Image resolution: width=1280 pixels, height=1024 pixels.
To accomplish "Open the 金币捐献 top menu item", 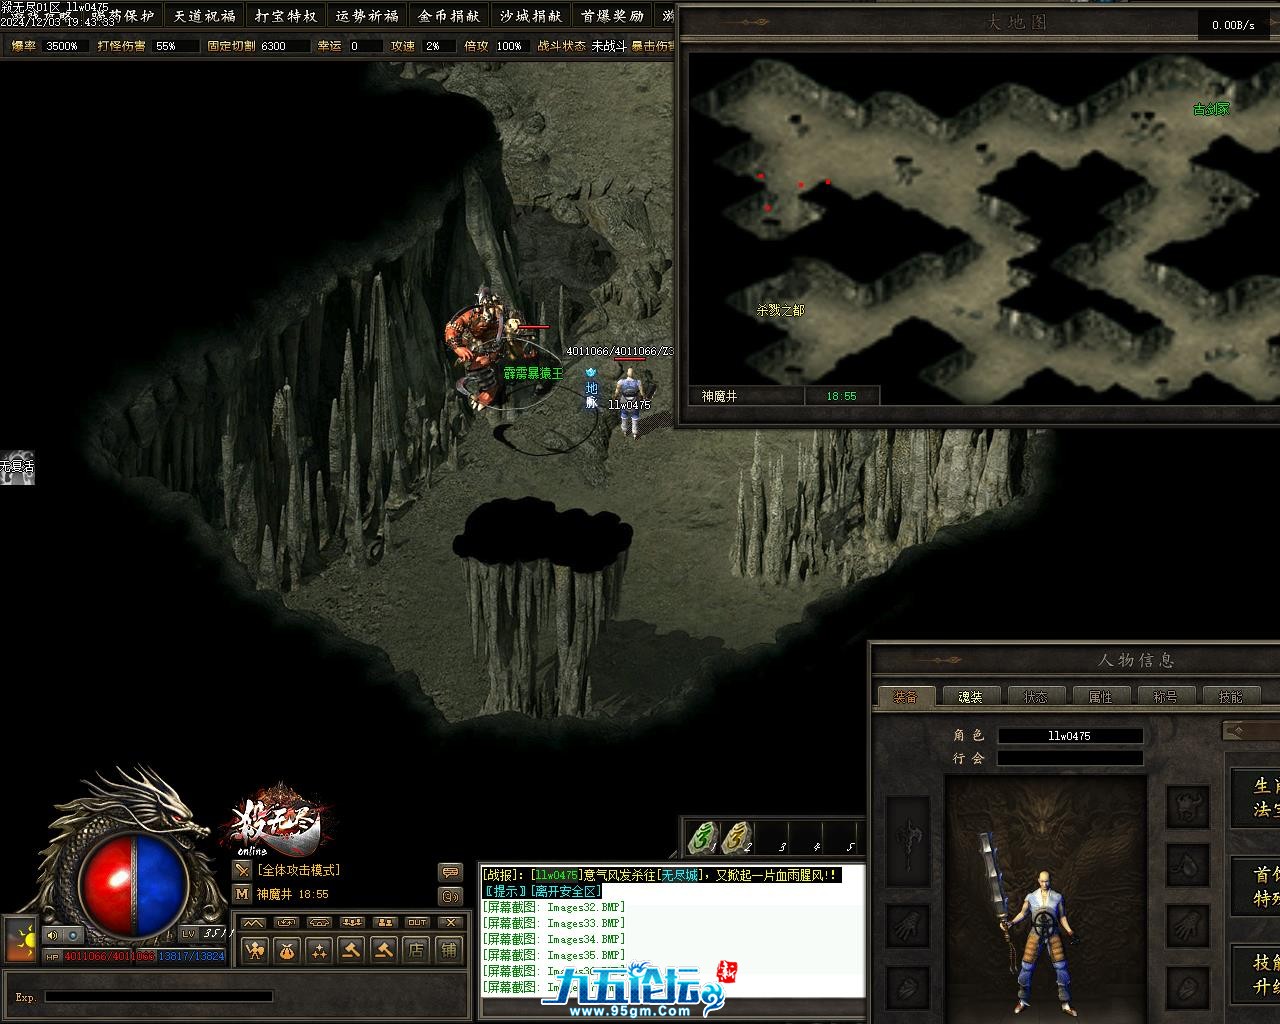I will pos(449,16).
